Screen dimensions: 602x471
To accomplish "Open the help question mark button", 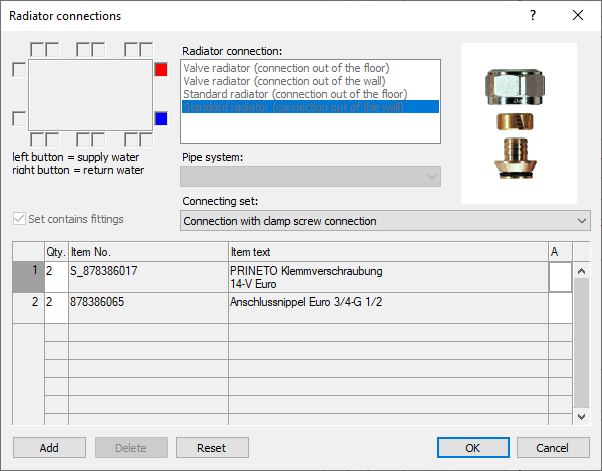I will [533, 15].
